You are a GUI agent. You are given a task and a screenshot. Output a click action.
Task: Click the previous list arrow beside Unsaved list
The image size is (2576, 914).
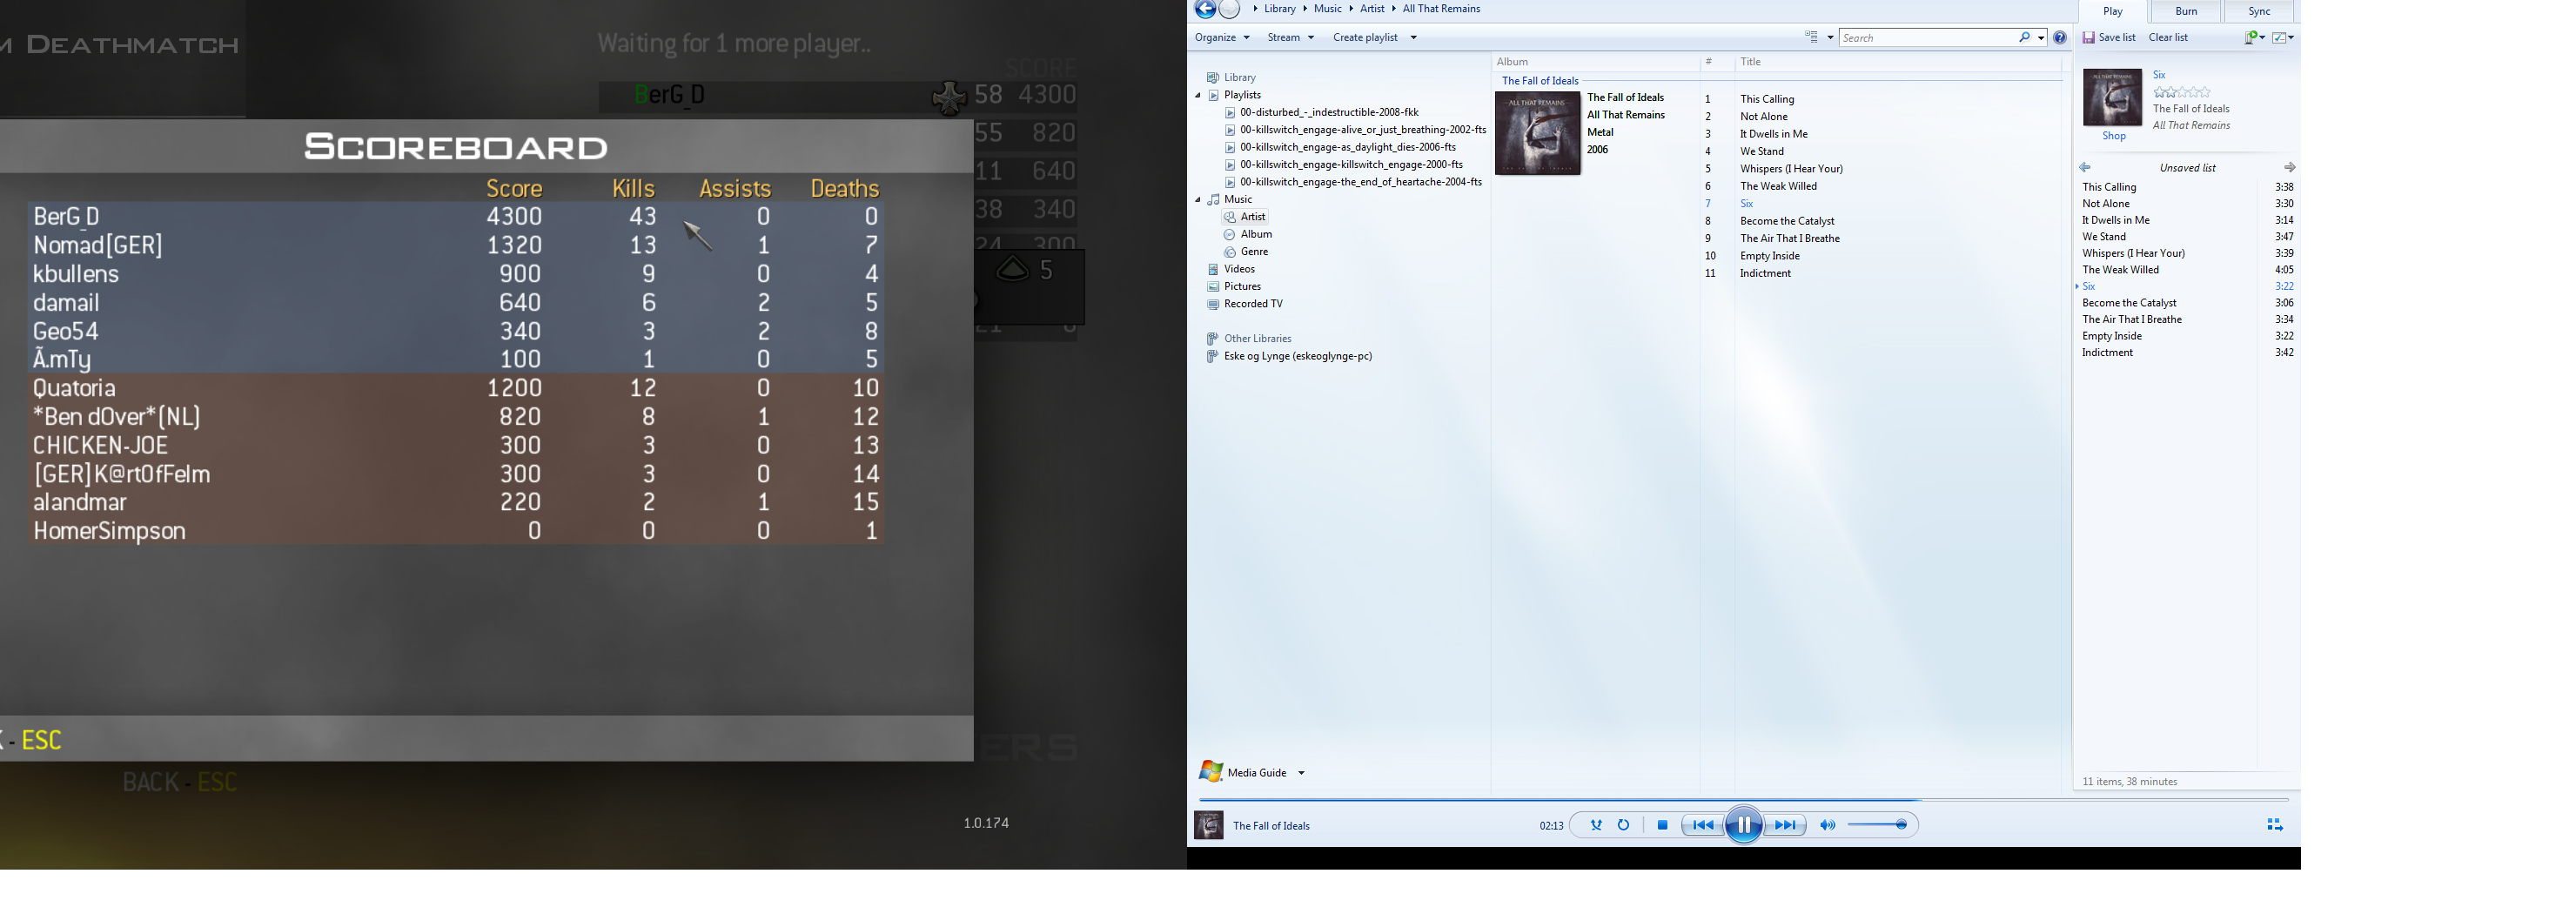click(x=2085, y=168)
